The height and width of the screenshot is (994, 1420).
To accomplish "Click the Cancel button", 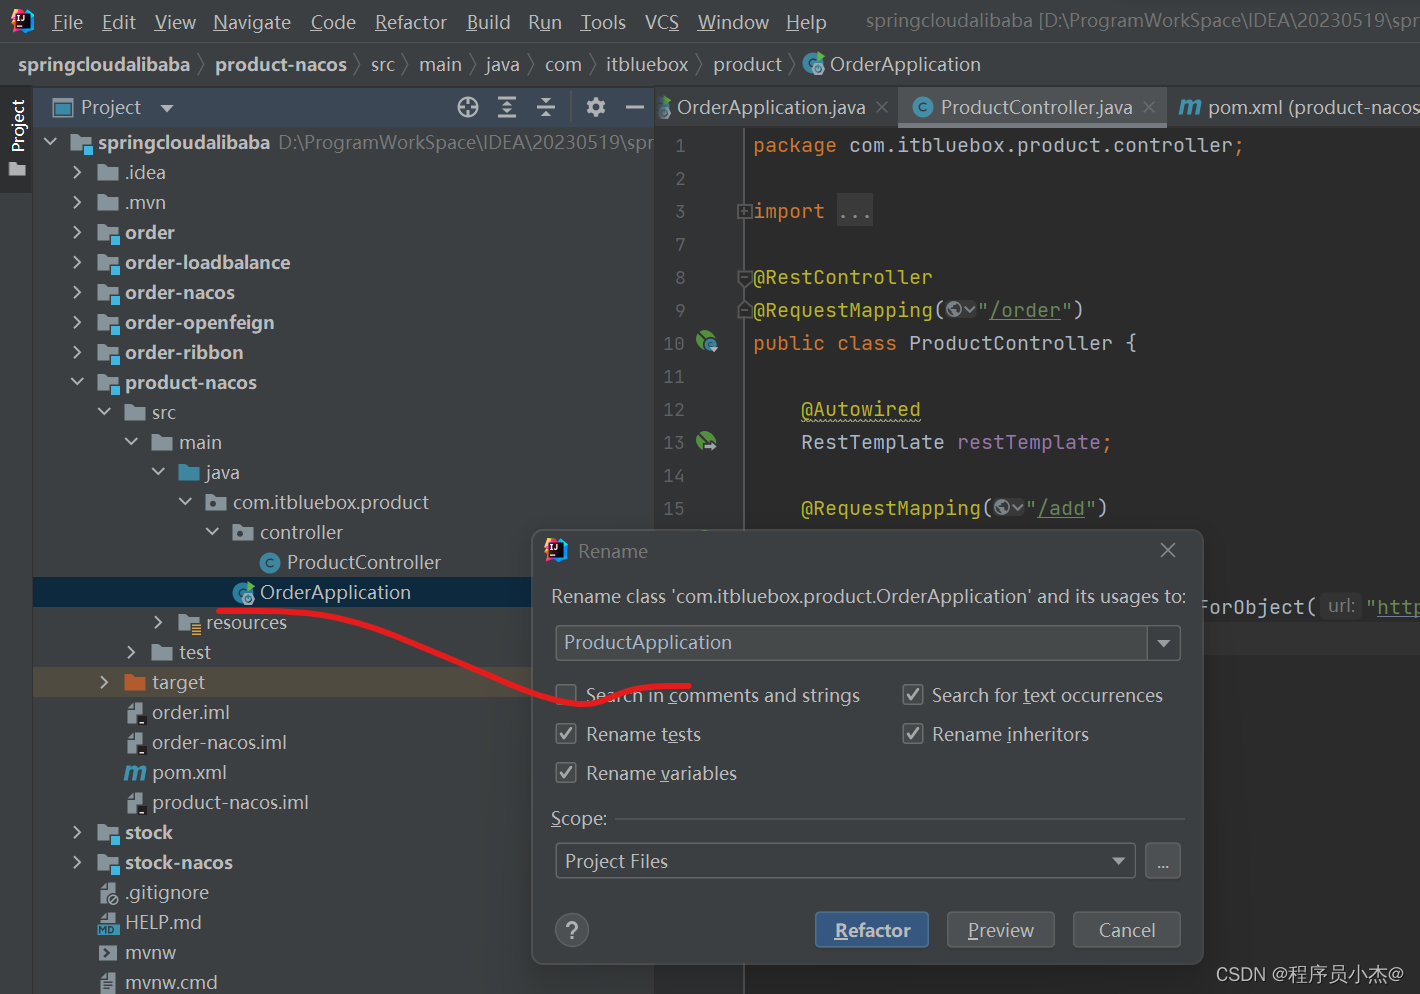I will pyautogui.click(x=1126, y=930).
